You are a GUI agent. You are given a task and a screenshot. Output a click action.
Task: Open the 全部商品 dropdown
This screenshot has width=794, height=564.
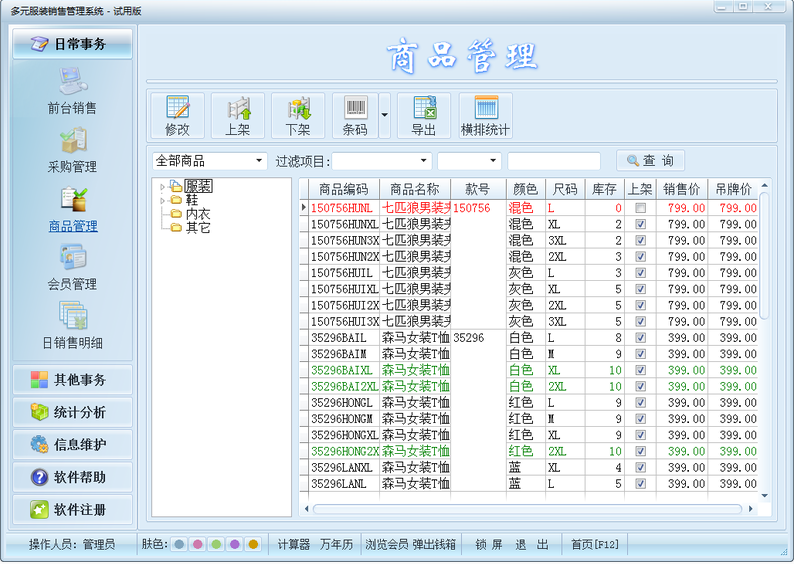[210, 161]
